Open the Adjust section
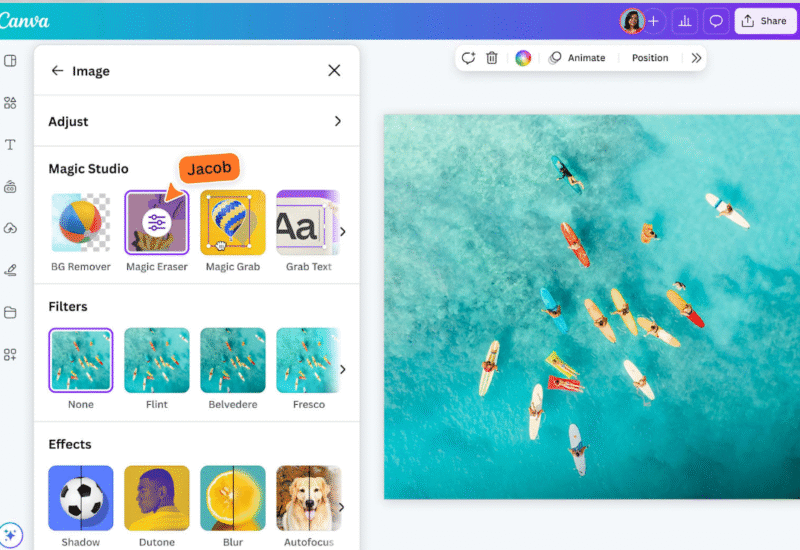This screenshot has height=550, width=800. coord(196,121)
